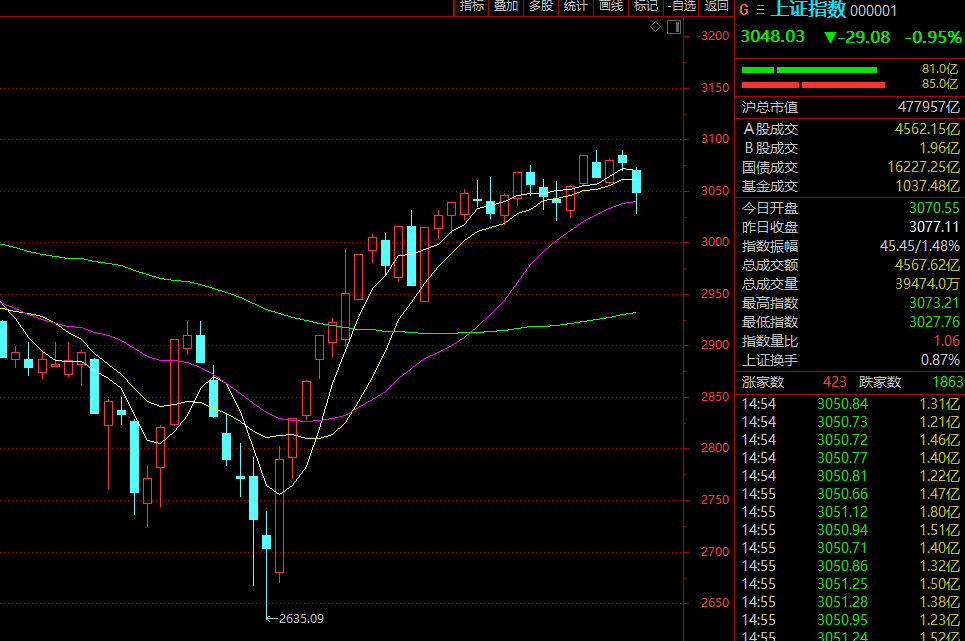Select the tick row priced 3050.86
This screenshot has width=965, height=641.
tap(850, 566)
